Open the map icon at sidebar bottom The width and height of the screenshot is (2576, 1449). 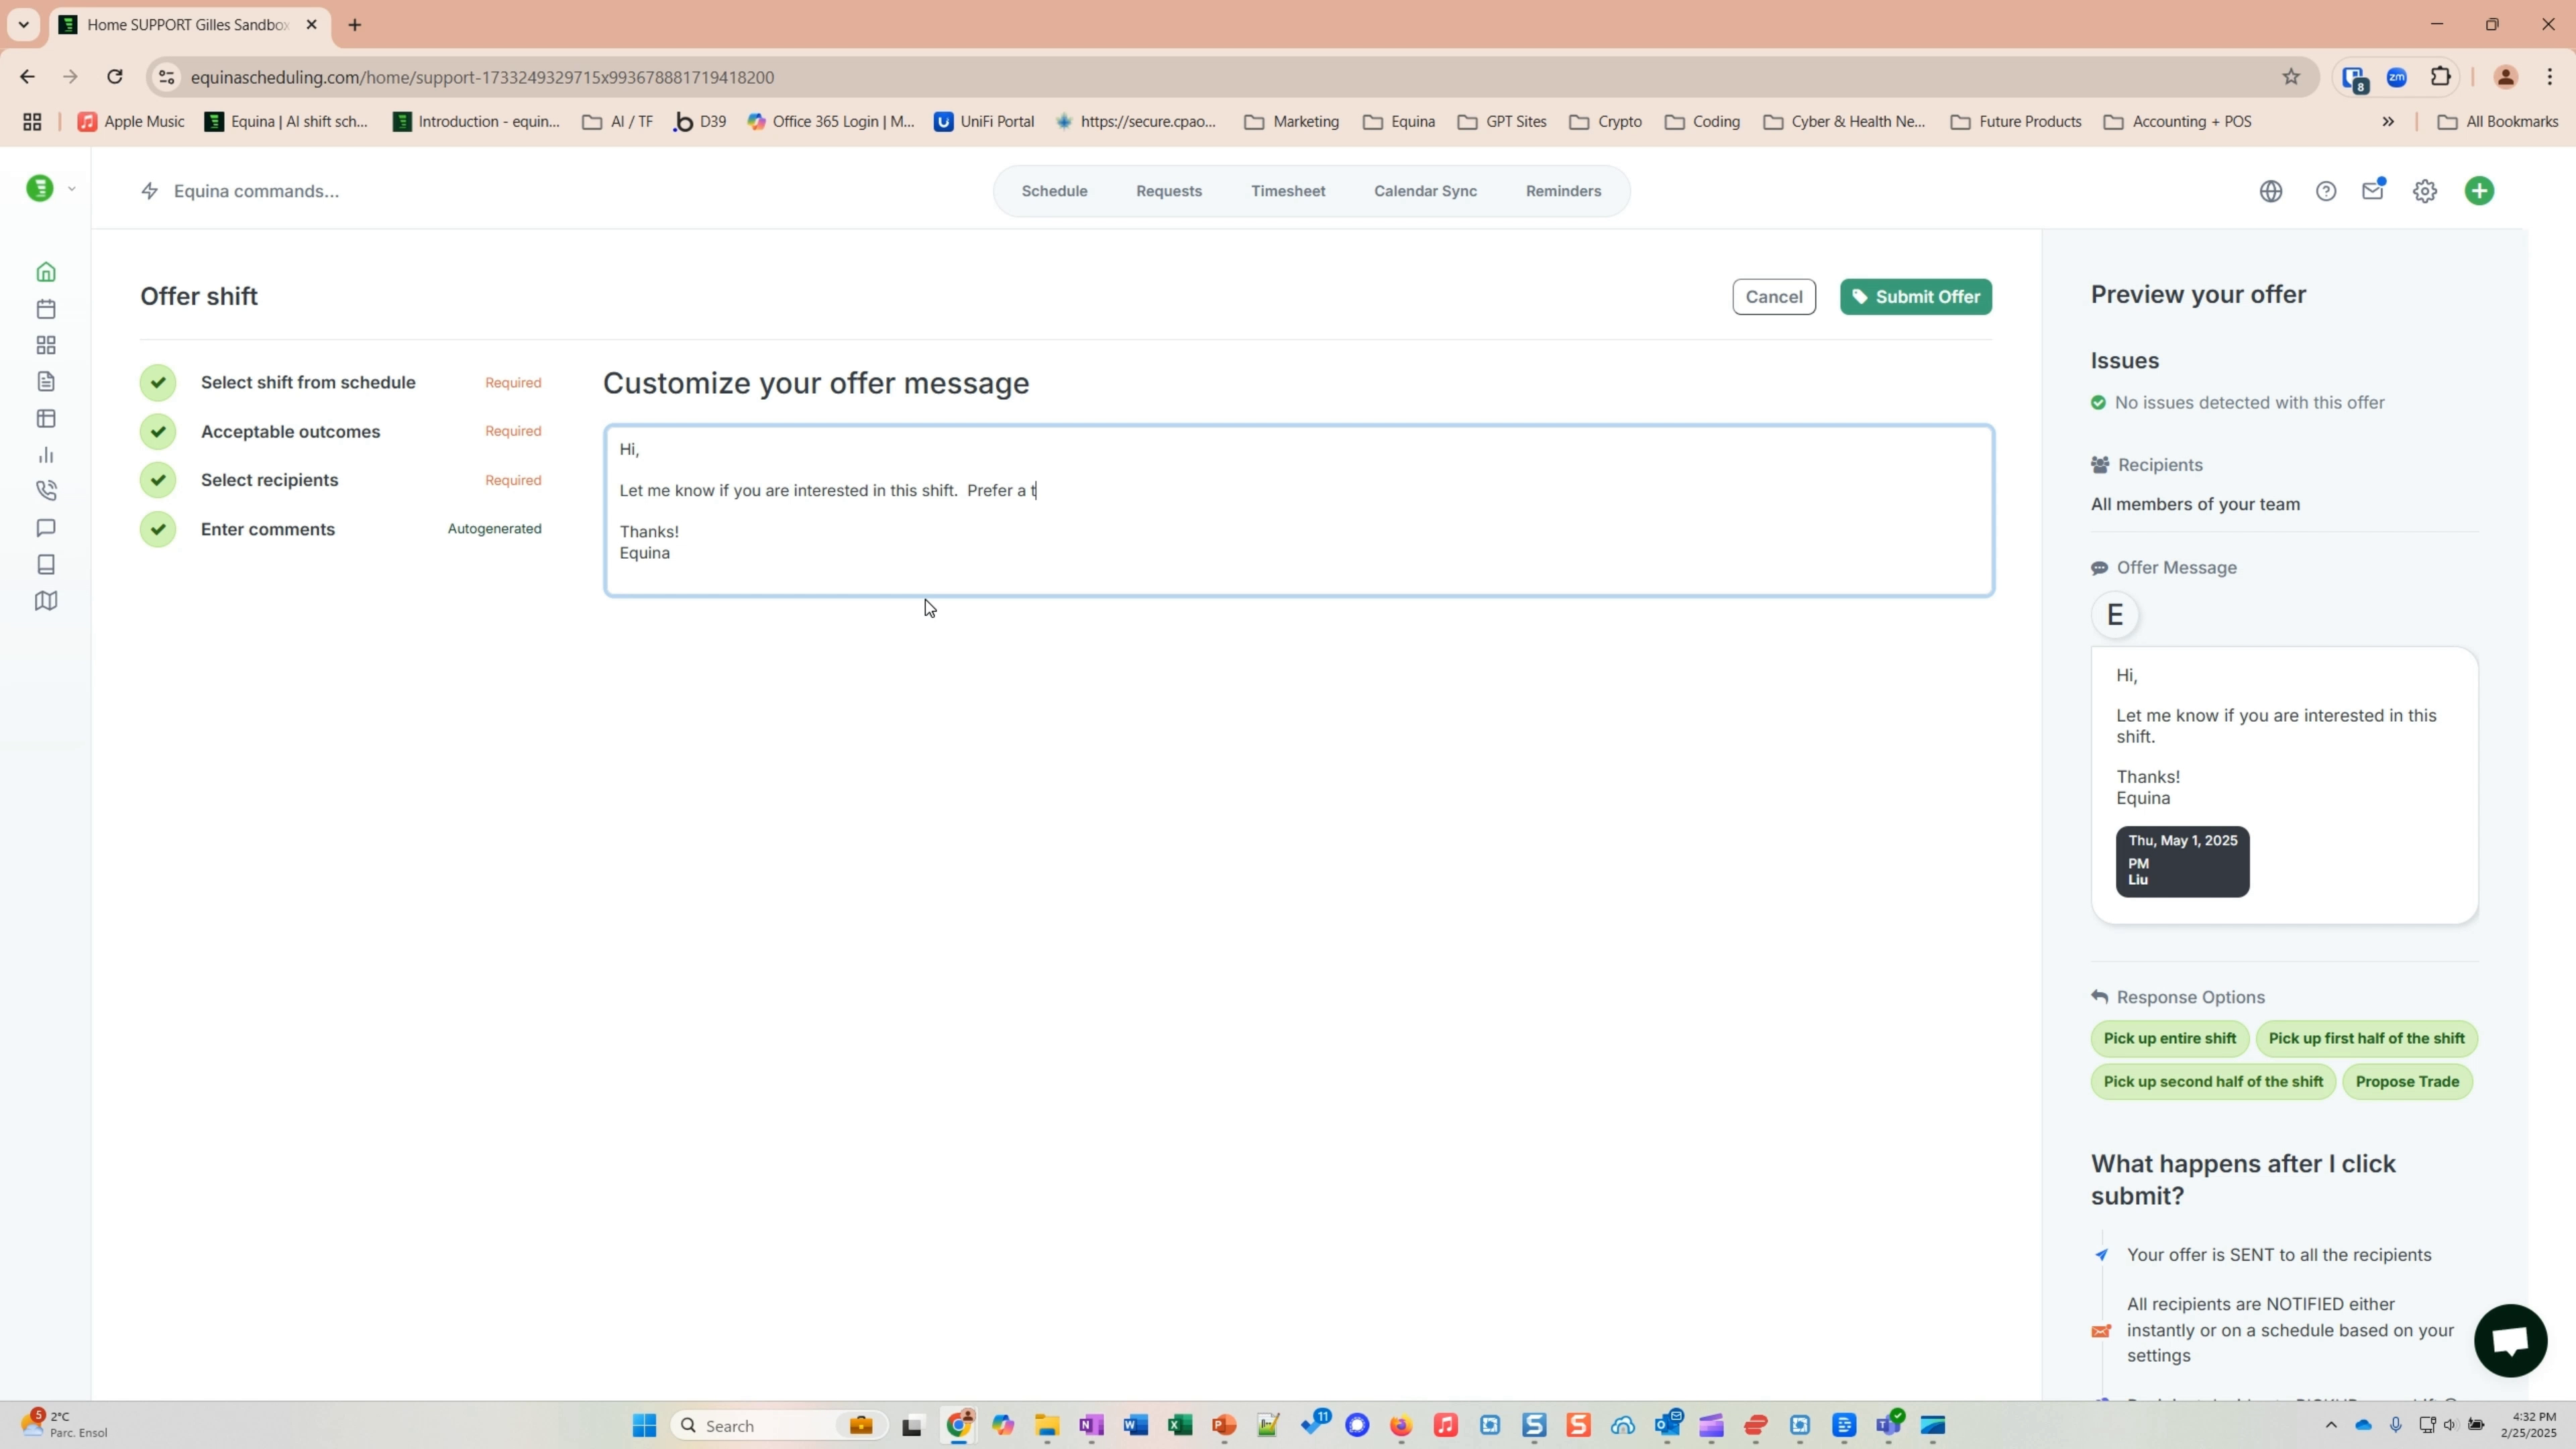(x=45, y=600)
